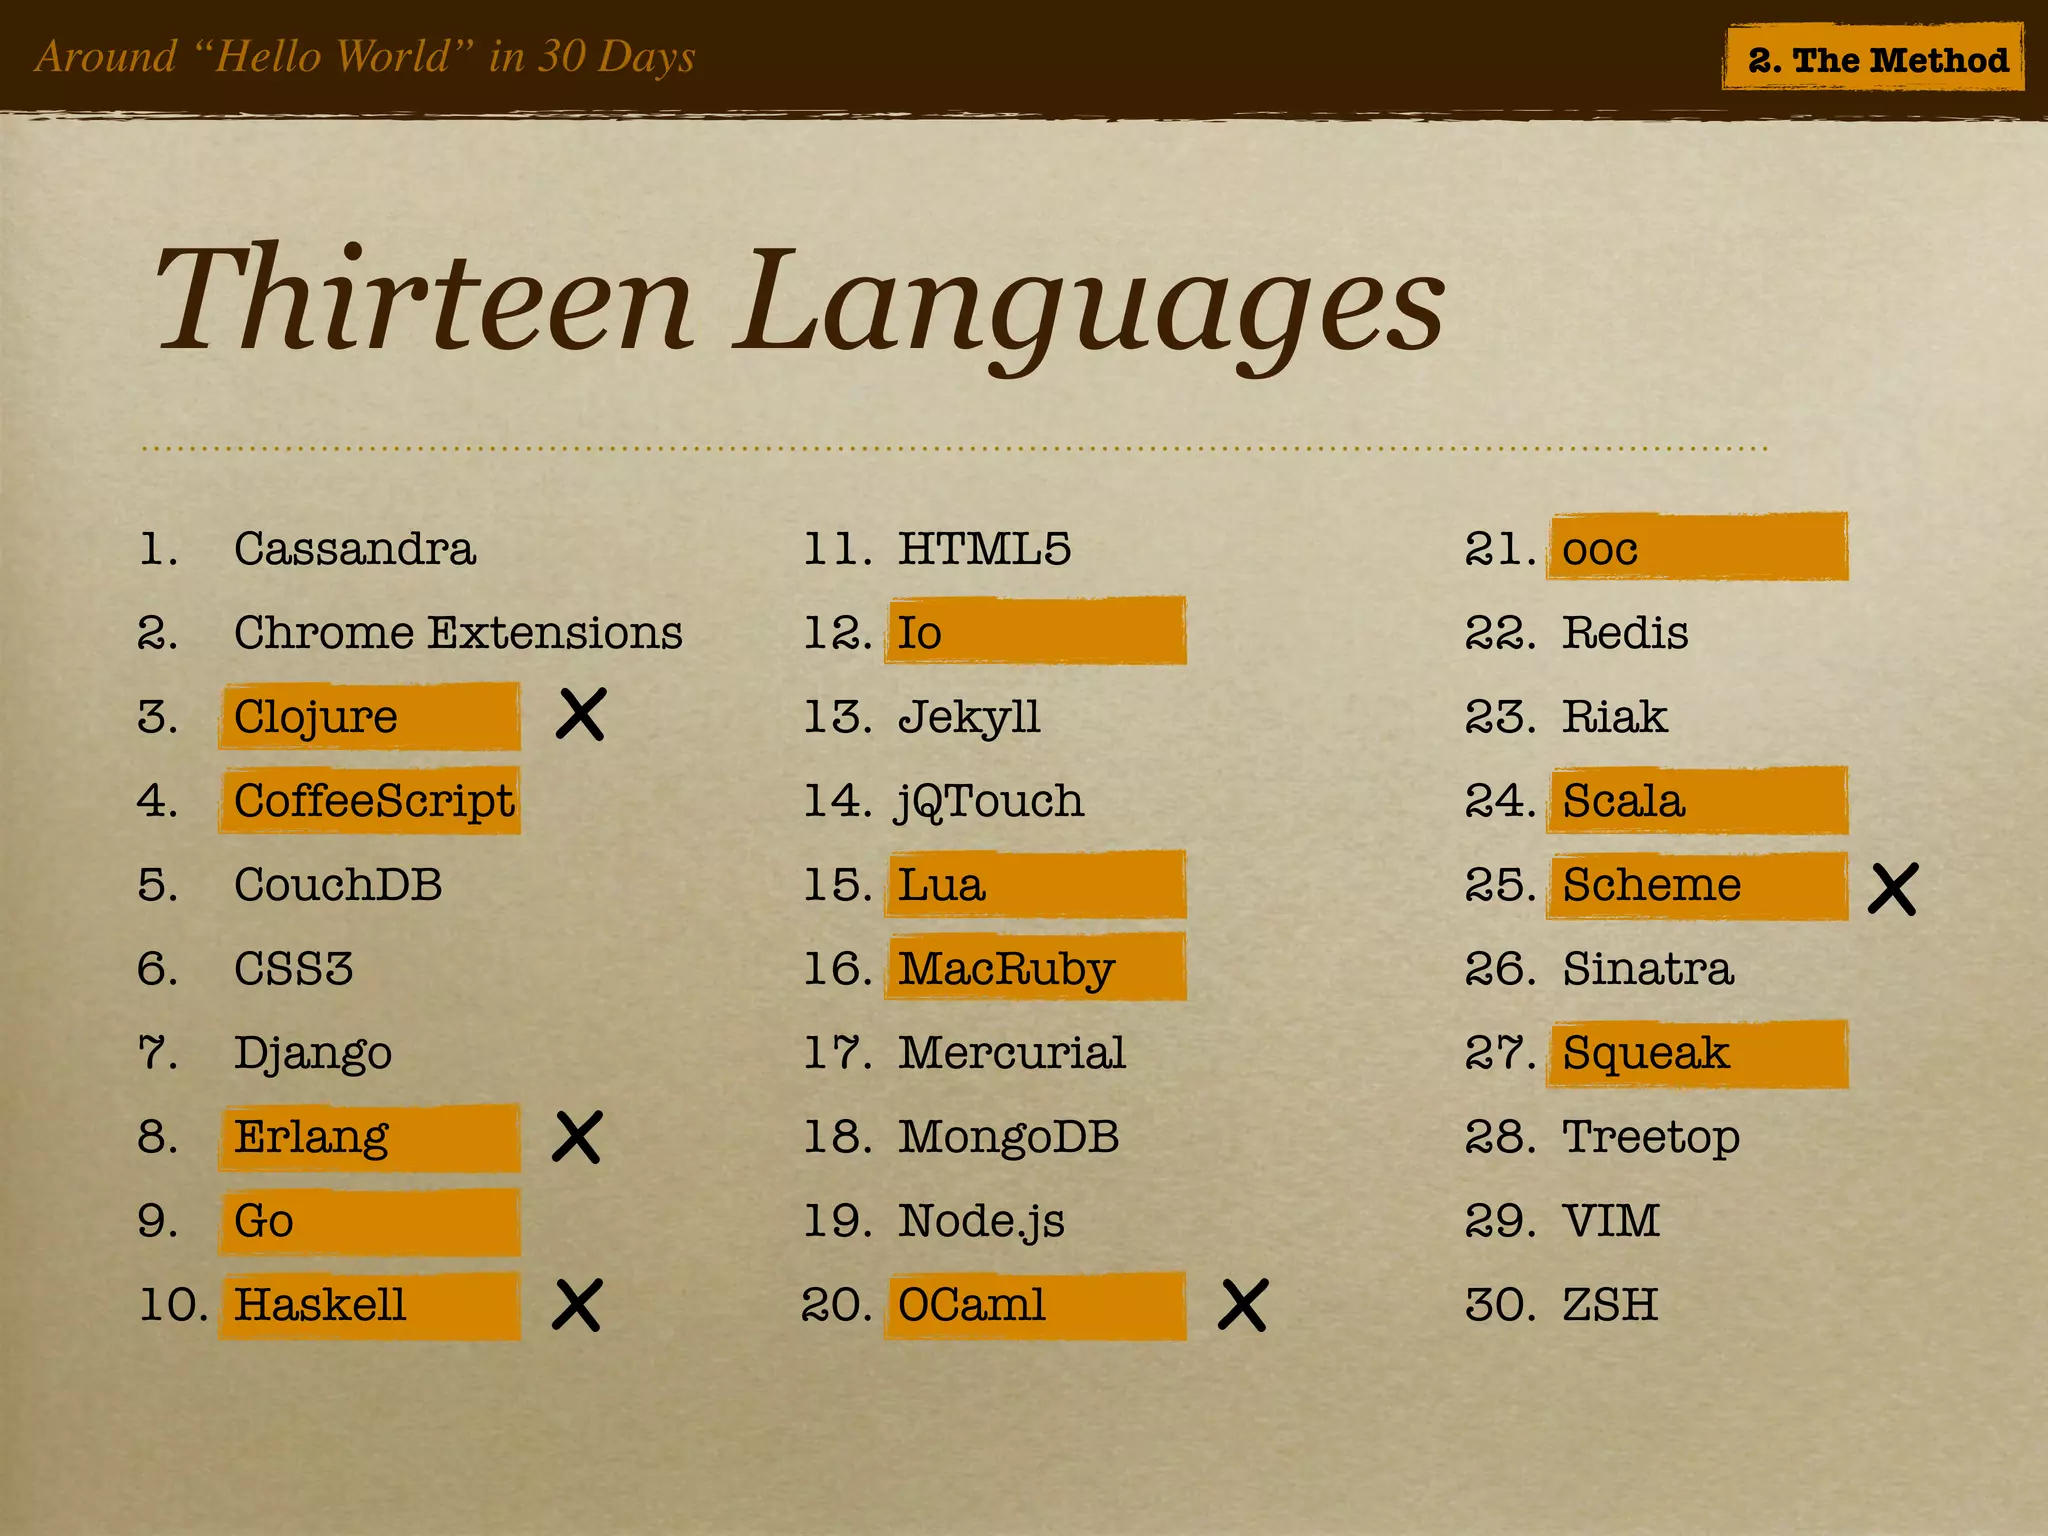This screenshot has width=2048, height=1536.
Task: Select list item 'Sinatra'
Action: [1648, 968]
